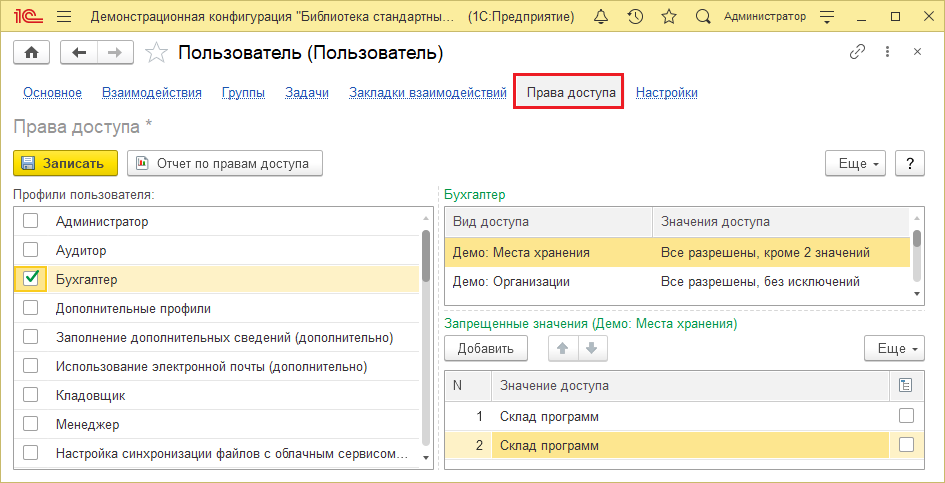Close the Пользователь form with X
Screen dimensions: 945x483
click(917, 52)
